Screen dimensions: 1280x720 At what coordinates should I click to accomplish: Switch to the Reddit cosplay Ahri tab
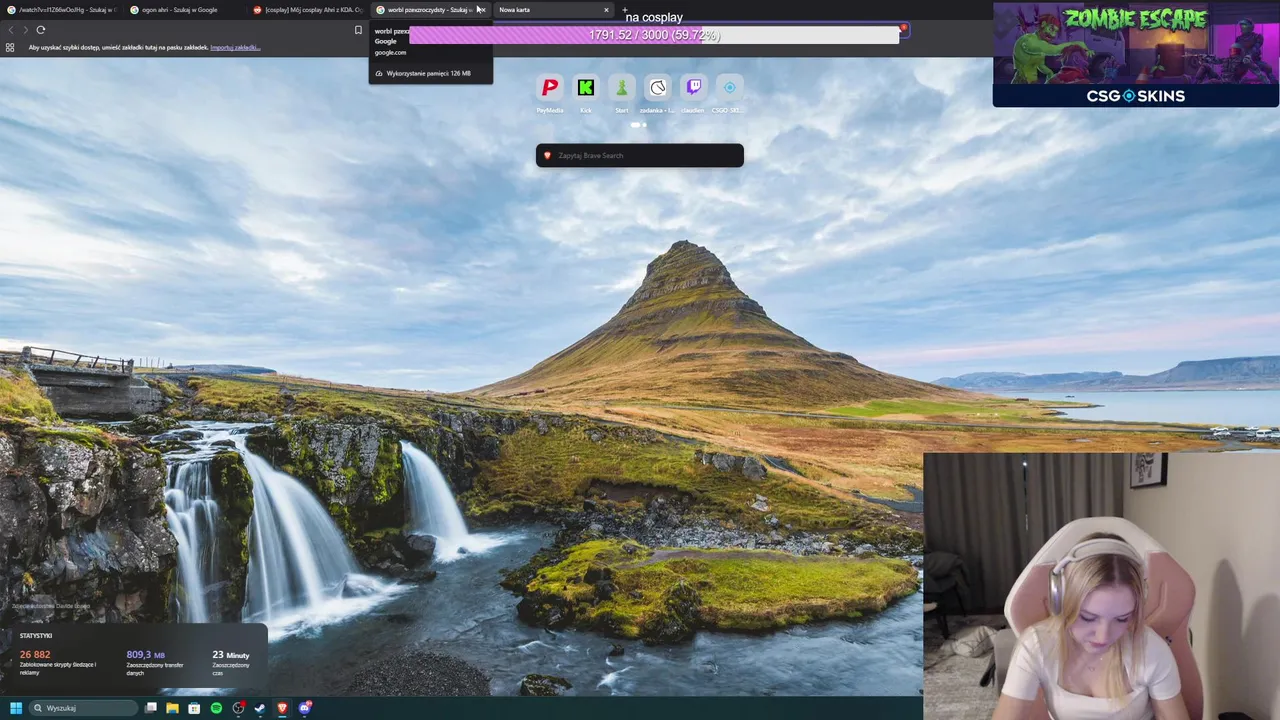(308, 10)
